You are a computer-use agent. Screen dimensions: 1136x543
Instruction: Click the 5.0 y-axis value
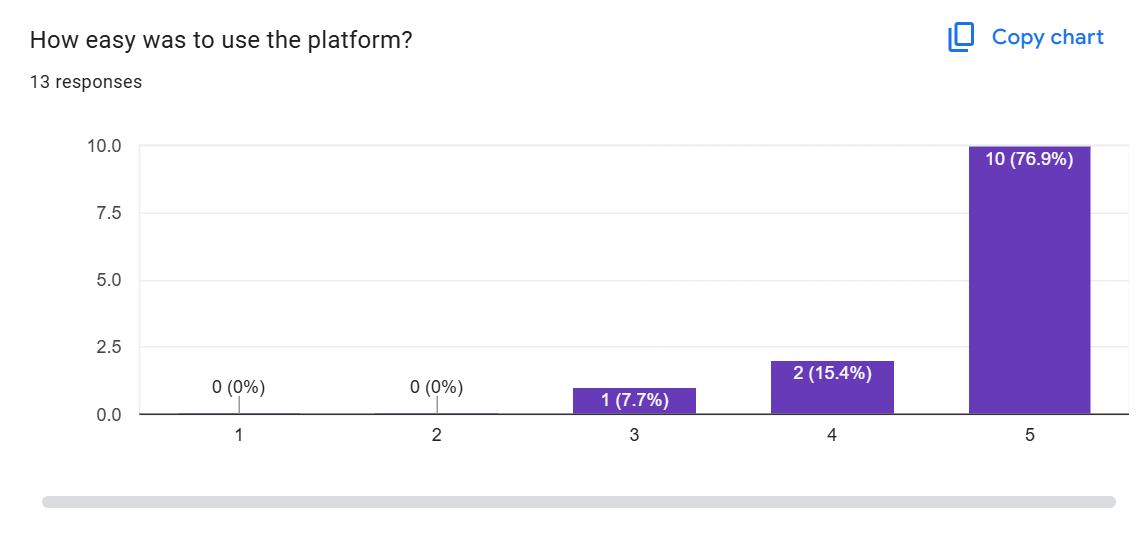(108, 280)
